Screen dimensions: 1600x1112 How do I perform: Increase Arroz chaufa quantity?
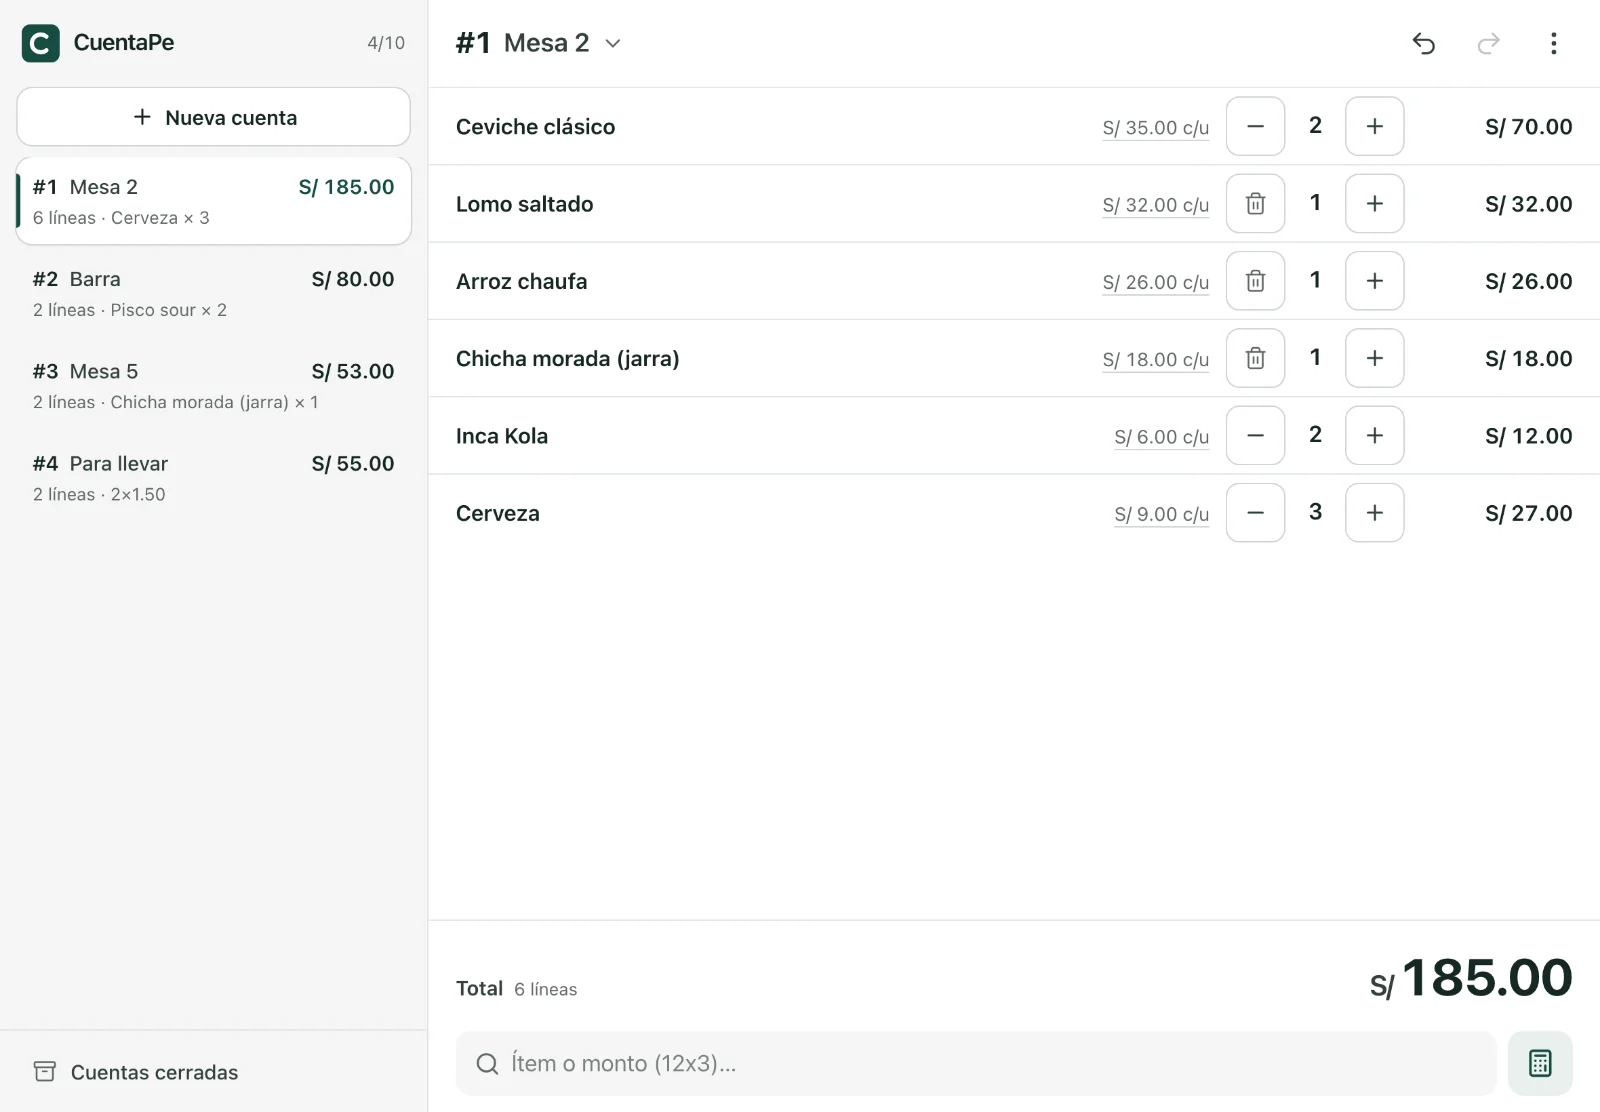tap(1374, 280)
